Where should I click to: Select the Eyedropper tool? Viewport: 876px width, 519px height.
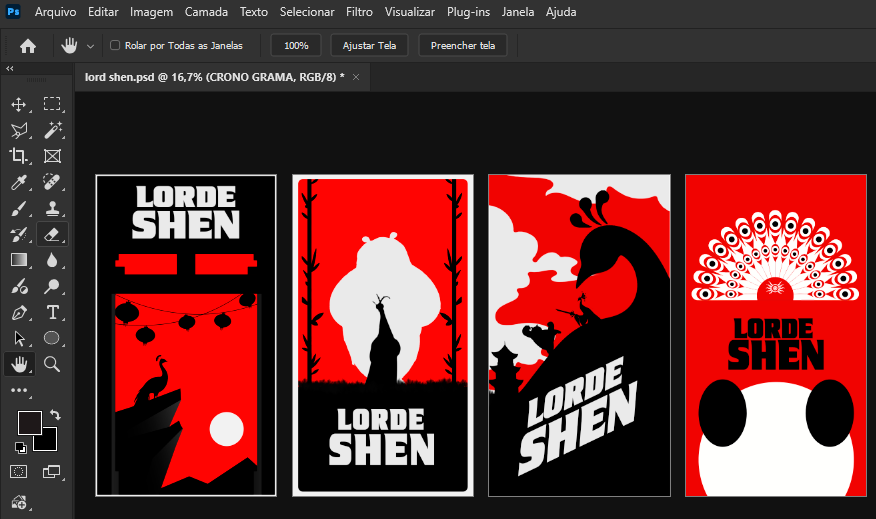19,182
